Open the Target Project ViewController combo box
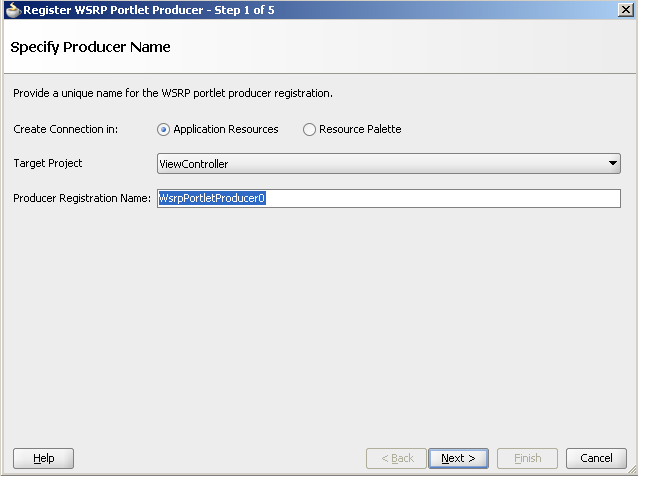The width and height of the screenshot is (645, 481). tap(389, 164)
